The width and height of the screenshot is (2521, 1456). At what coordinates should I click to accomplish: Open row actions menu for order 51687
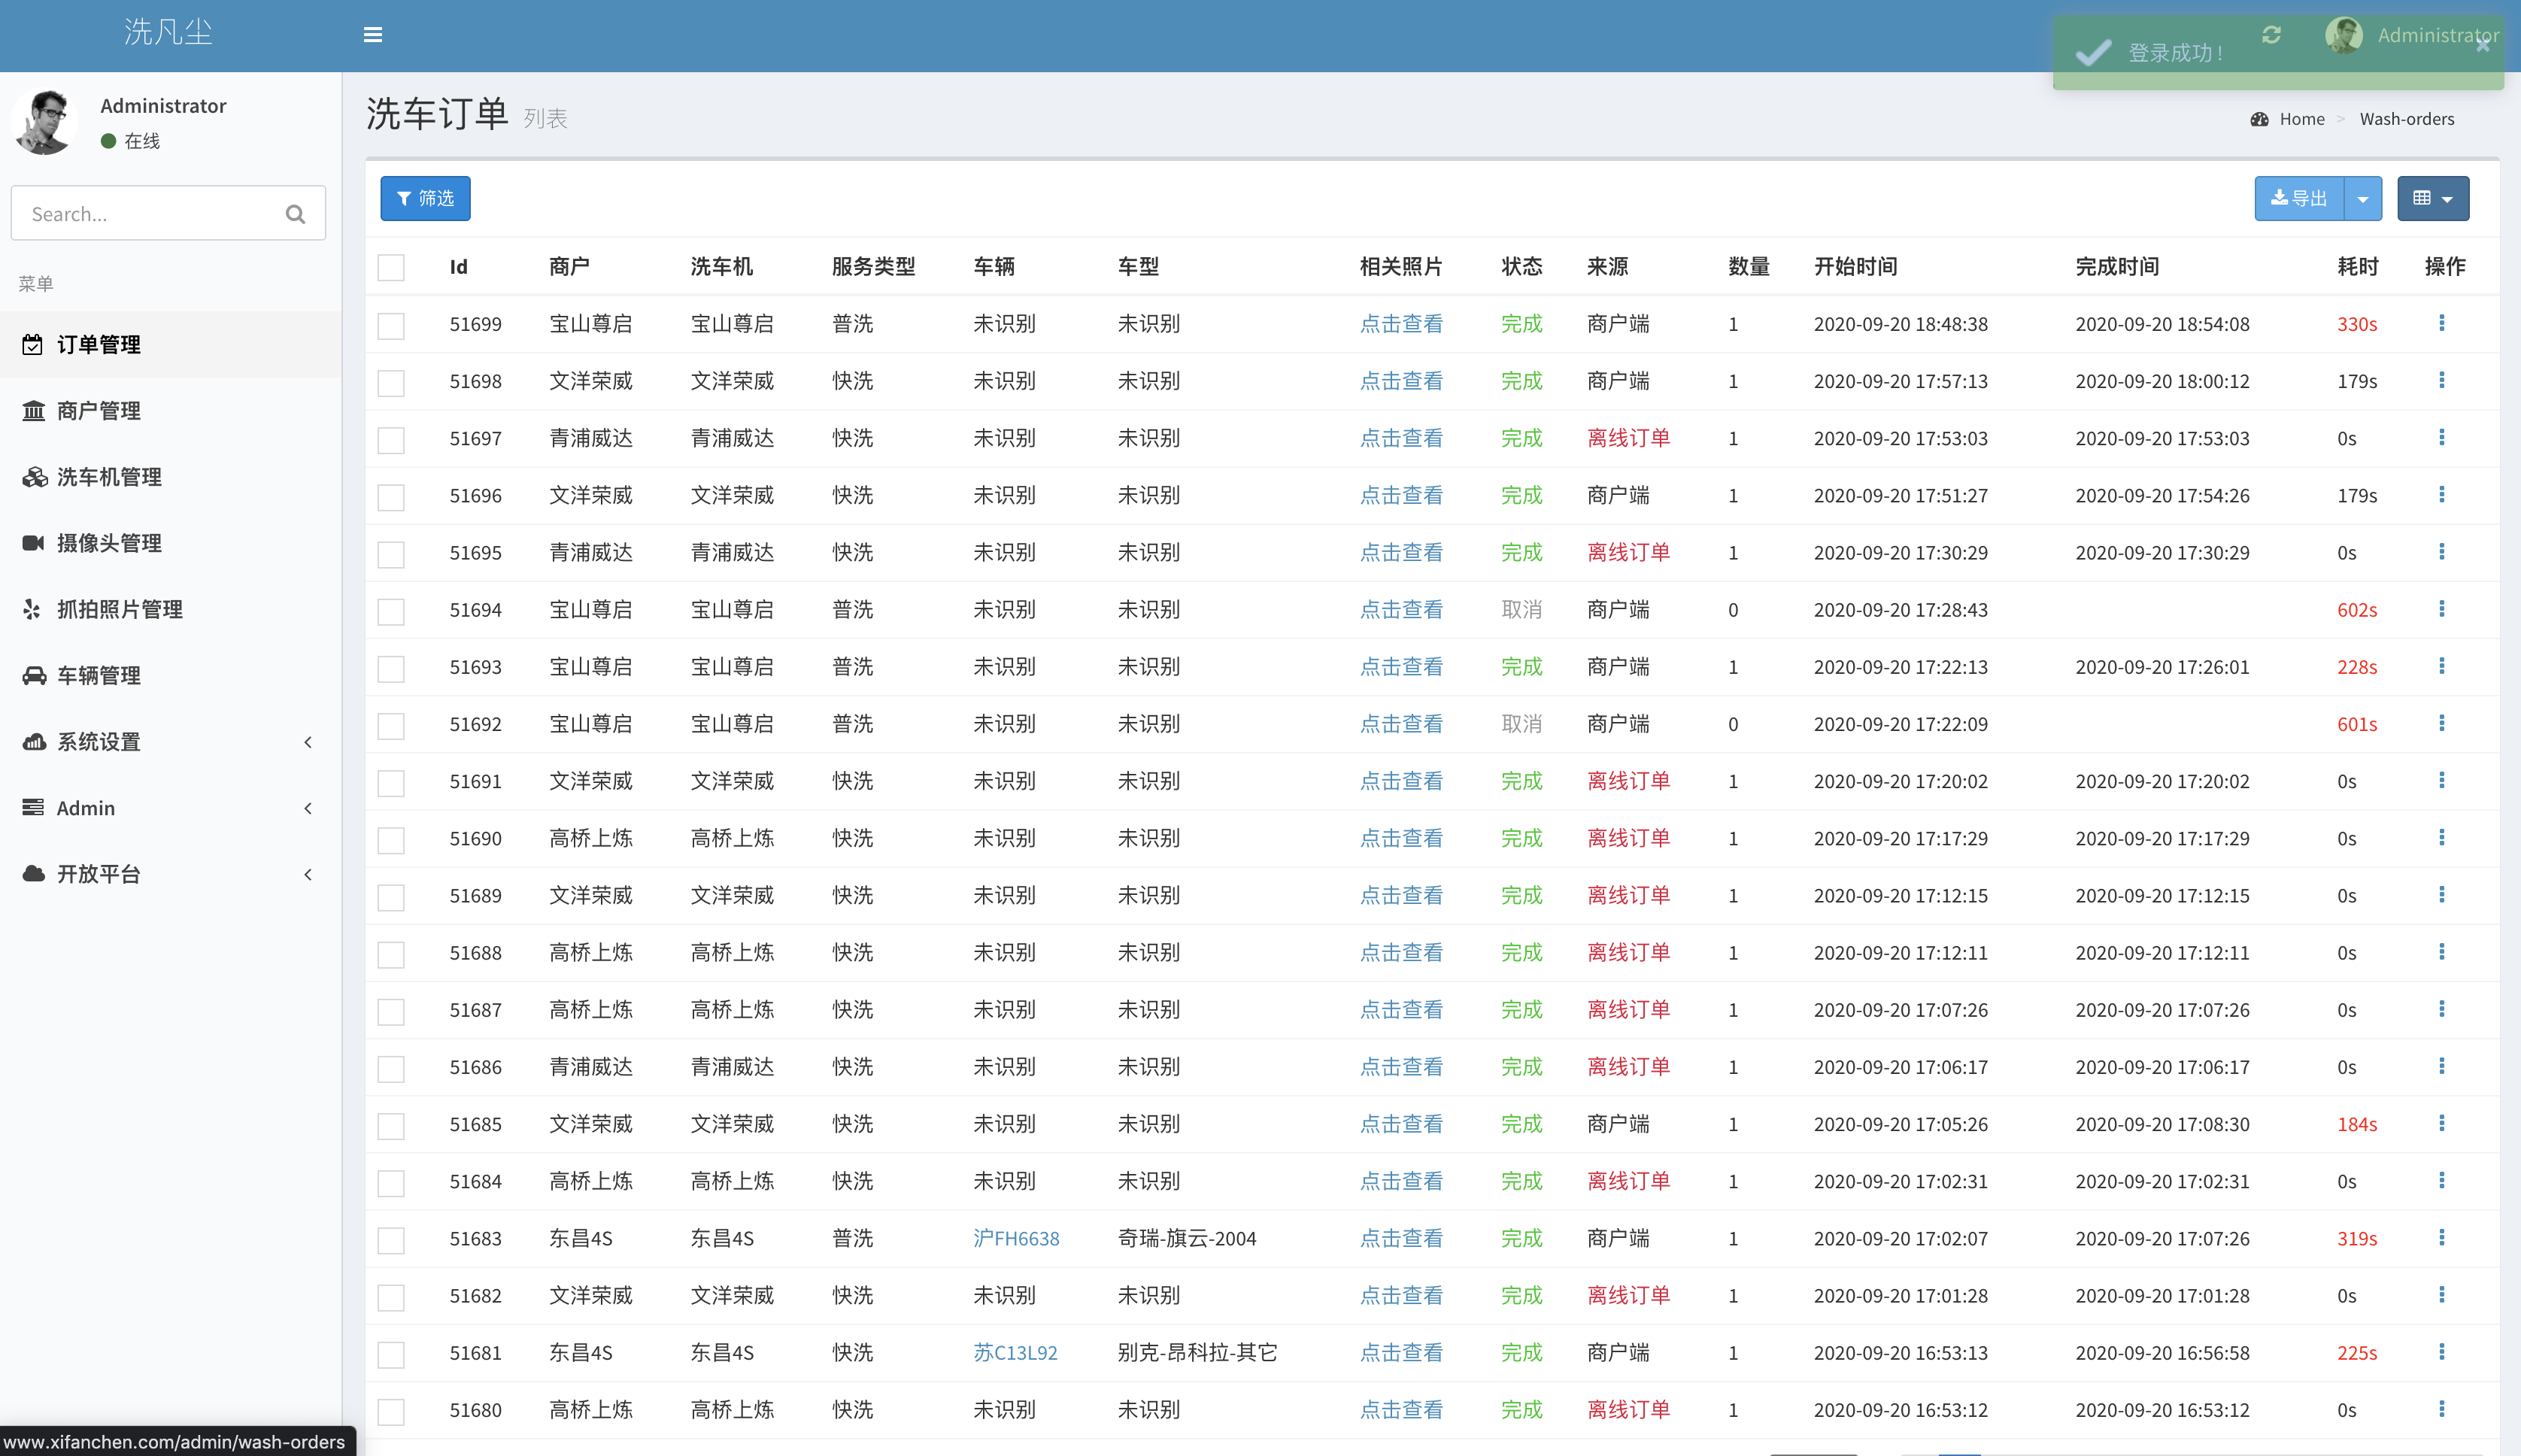2442,1008
